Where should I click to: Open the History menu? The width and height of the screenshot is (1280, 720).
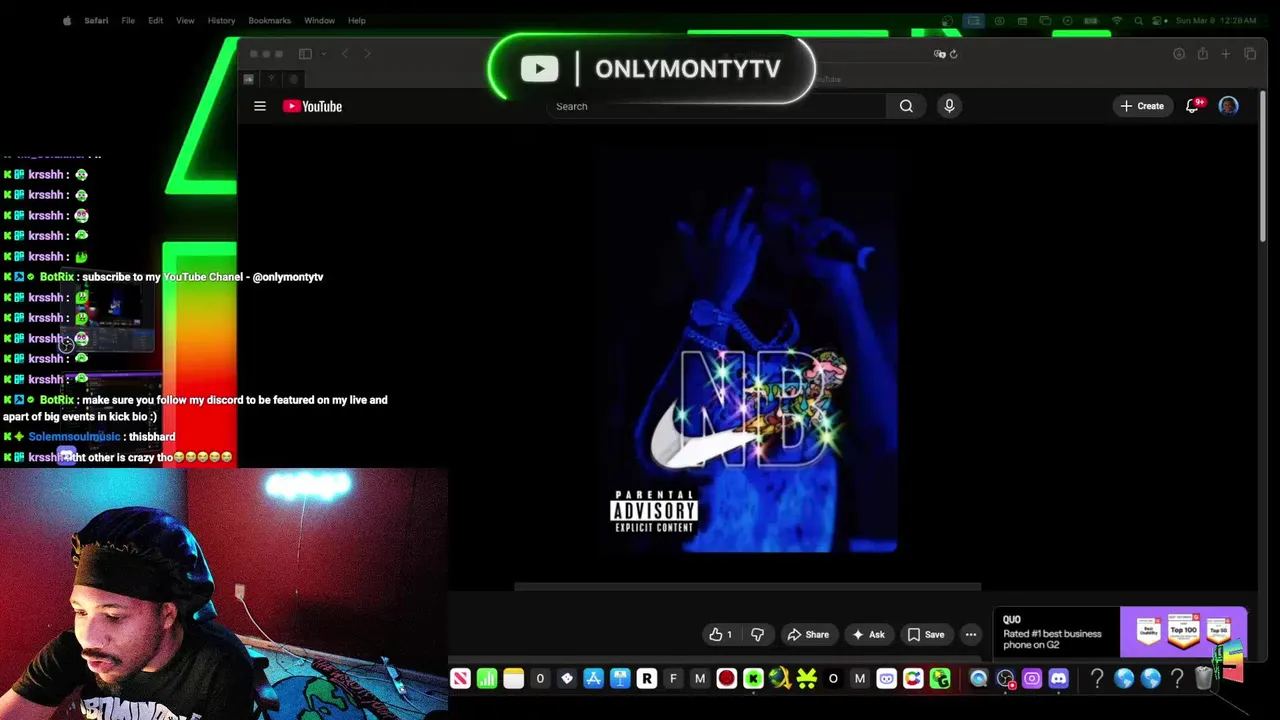click(221, 20)
